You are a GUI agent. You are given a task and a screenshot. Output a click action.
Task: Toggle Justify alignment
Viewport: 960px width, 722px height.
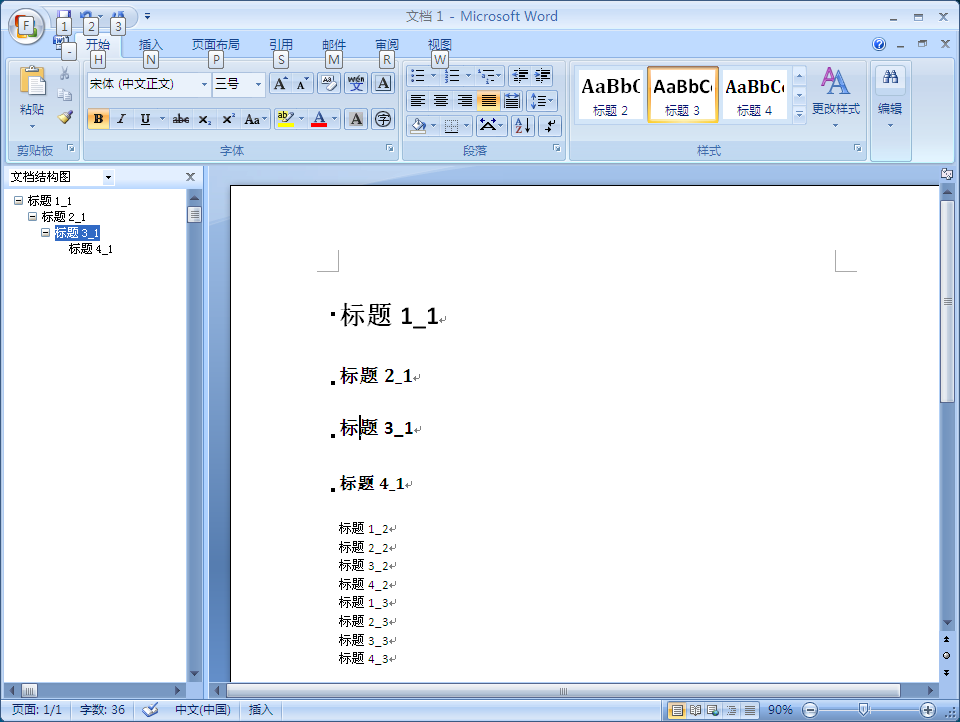pos(489,101)
